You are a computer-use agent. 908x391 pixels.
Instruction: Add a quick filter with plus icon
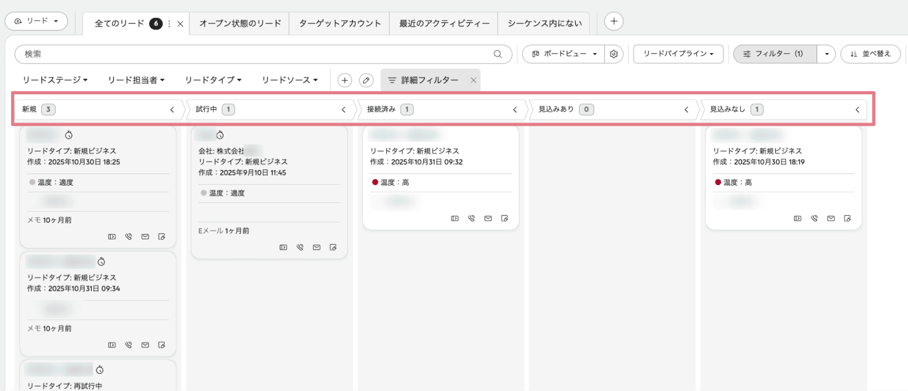(345, 81)
